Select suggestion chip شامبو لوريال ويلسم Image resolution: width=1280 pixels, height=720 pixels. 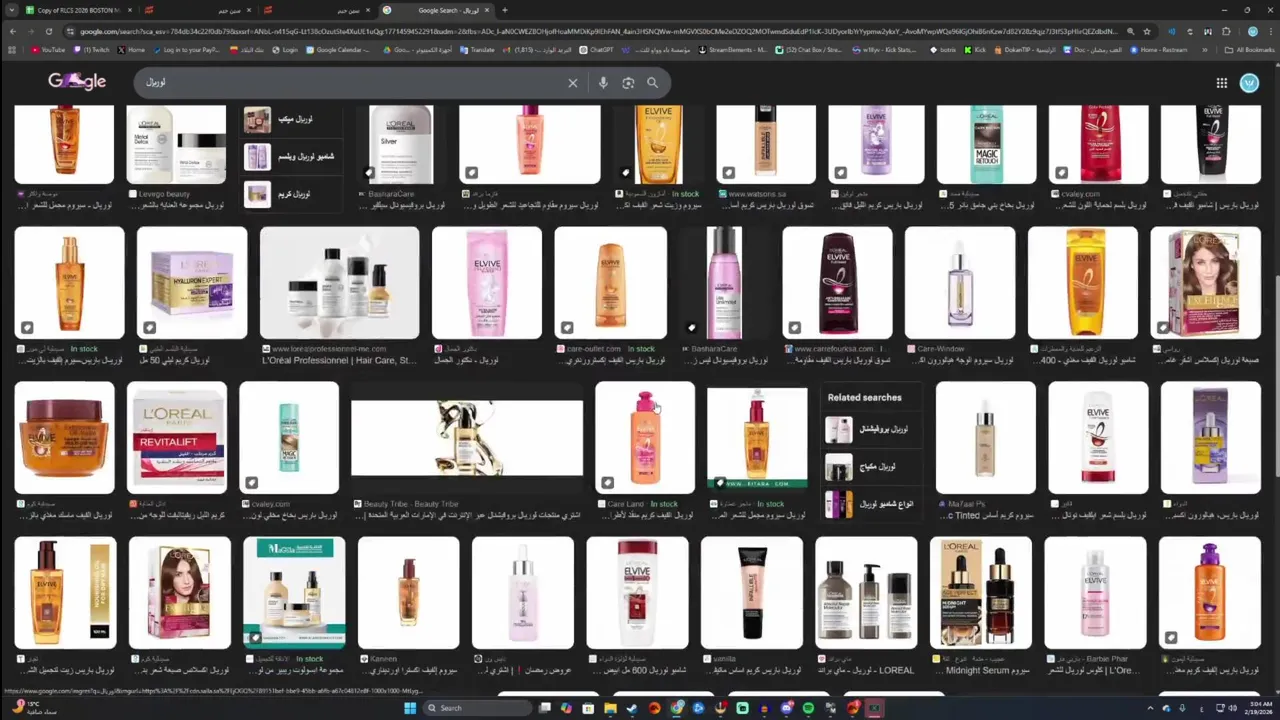[x=291, y=156]
